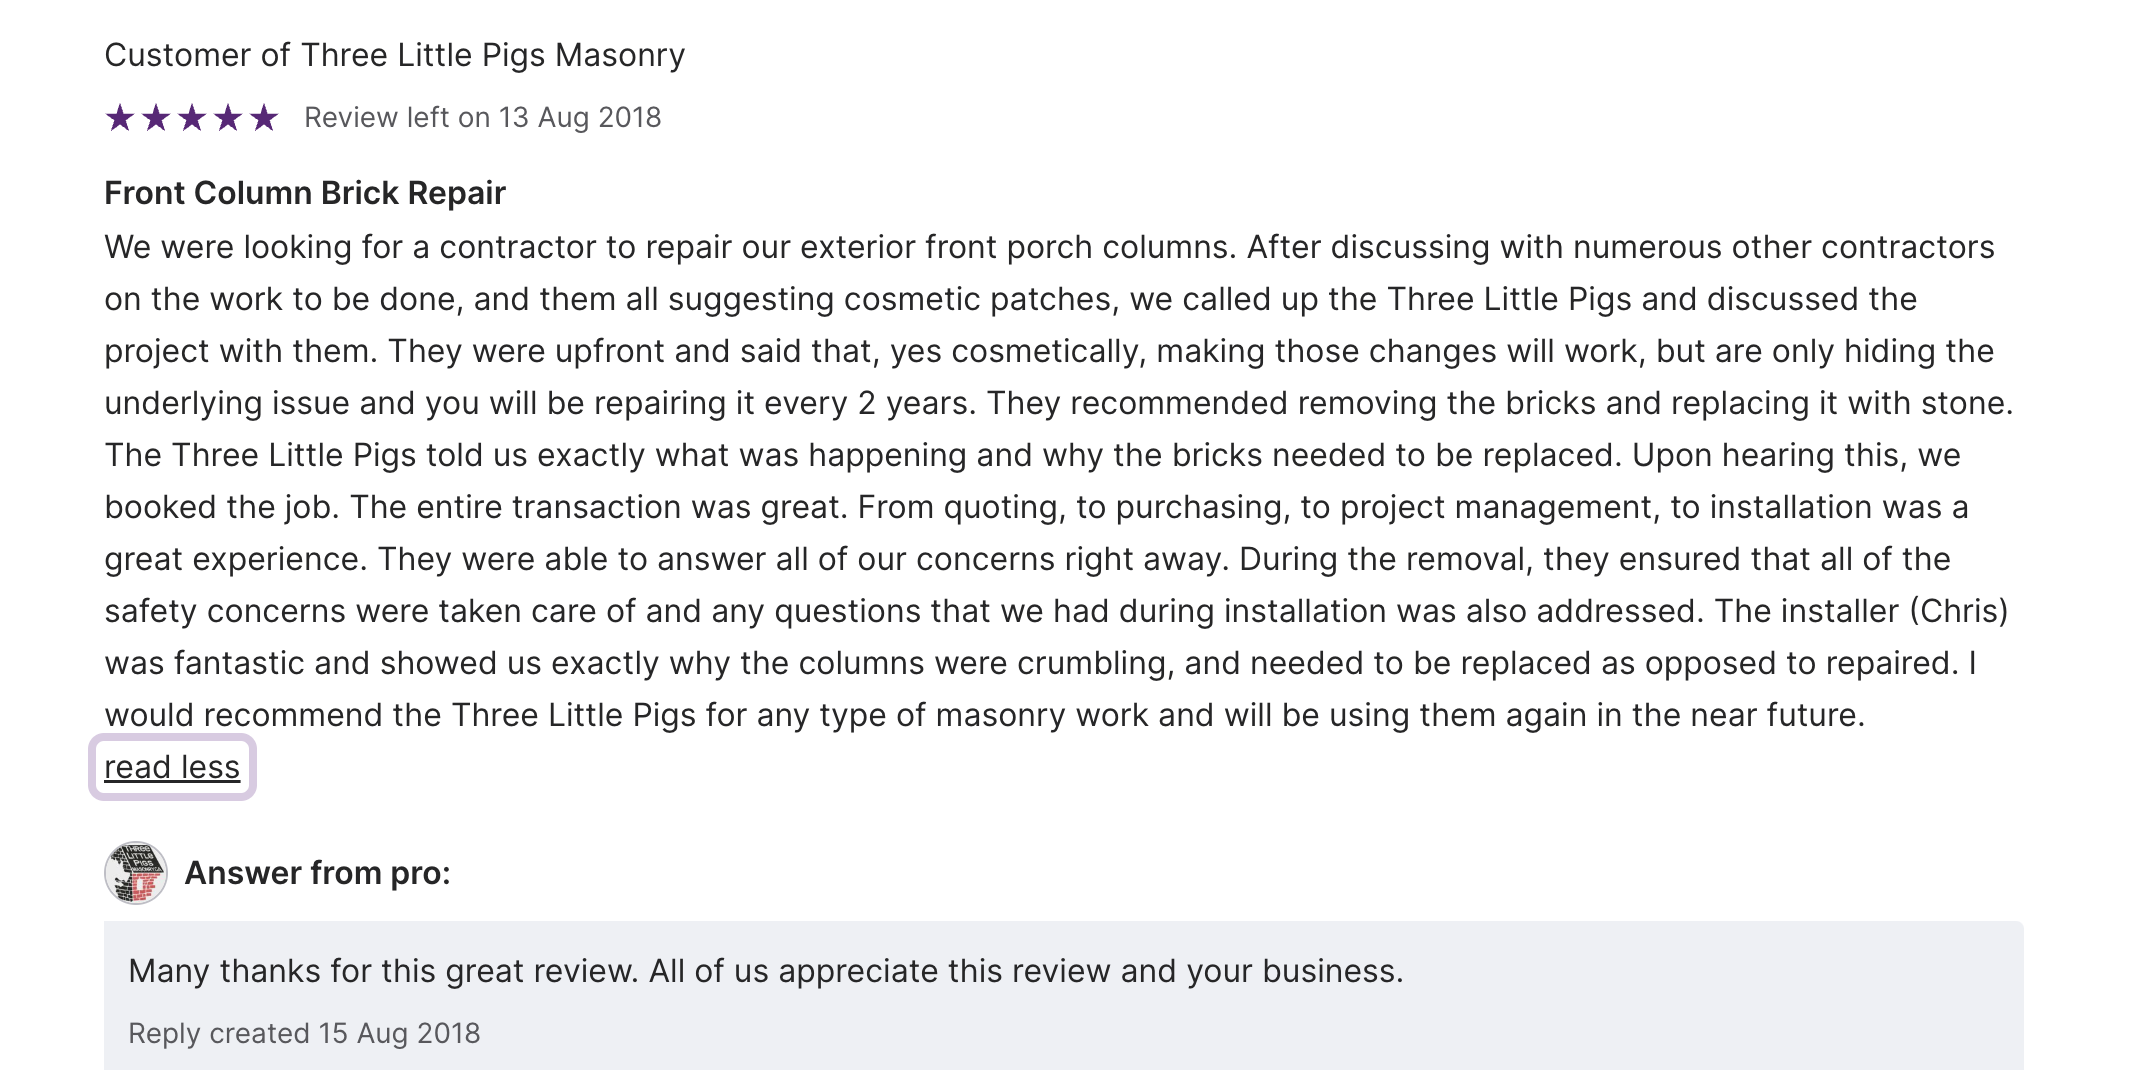
Task: Click the fourth rating star
Action: pos(228,118)
